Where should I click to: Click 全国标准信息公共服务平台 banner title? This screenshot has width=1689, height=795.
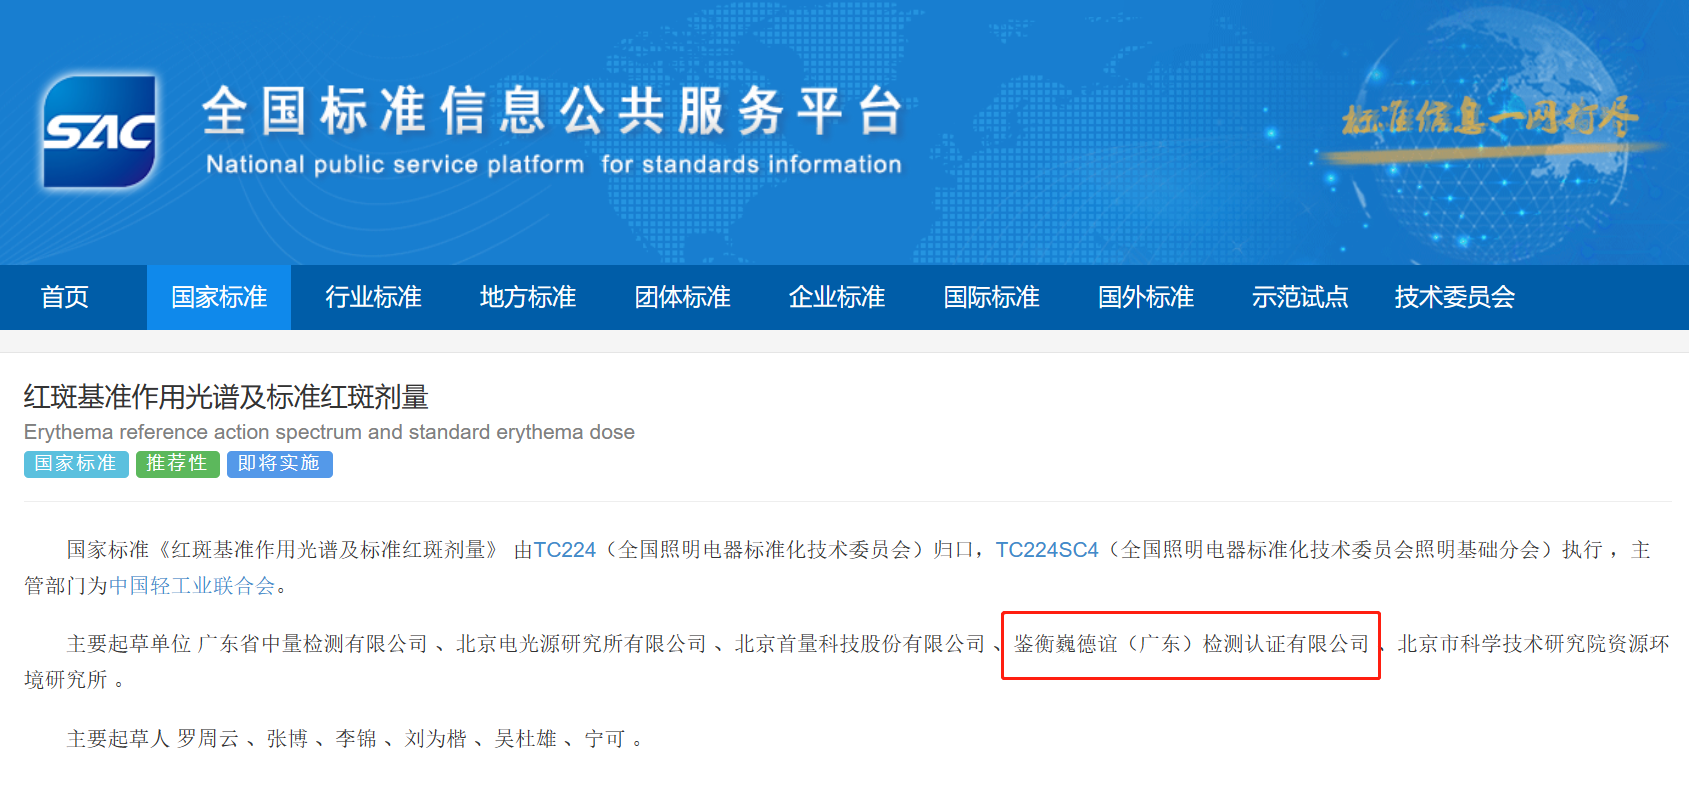click(553, 110)
